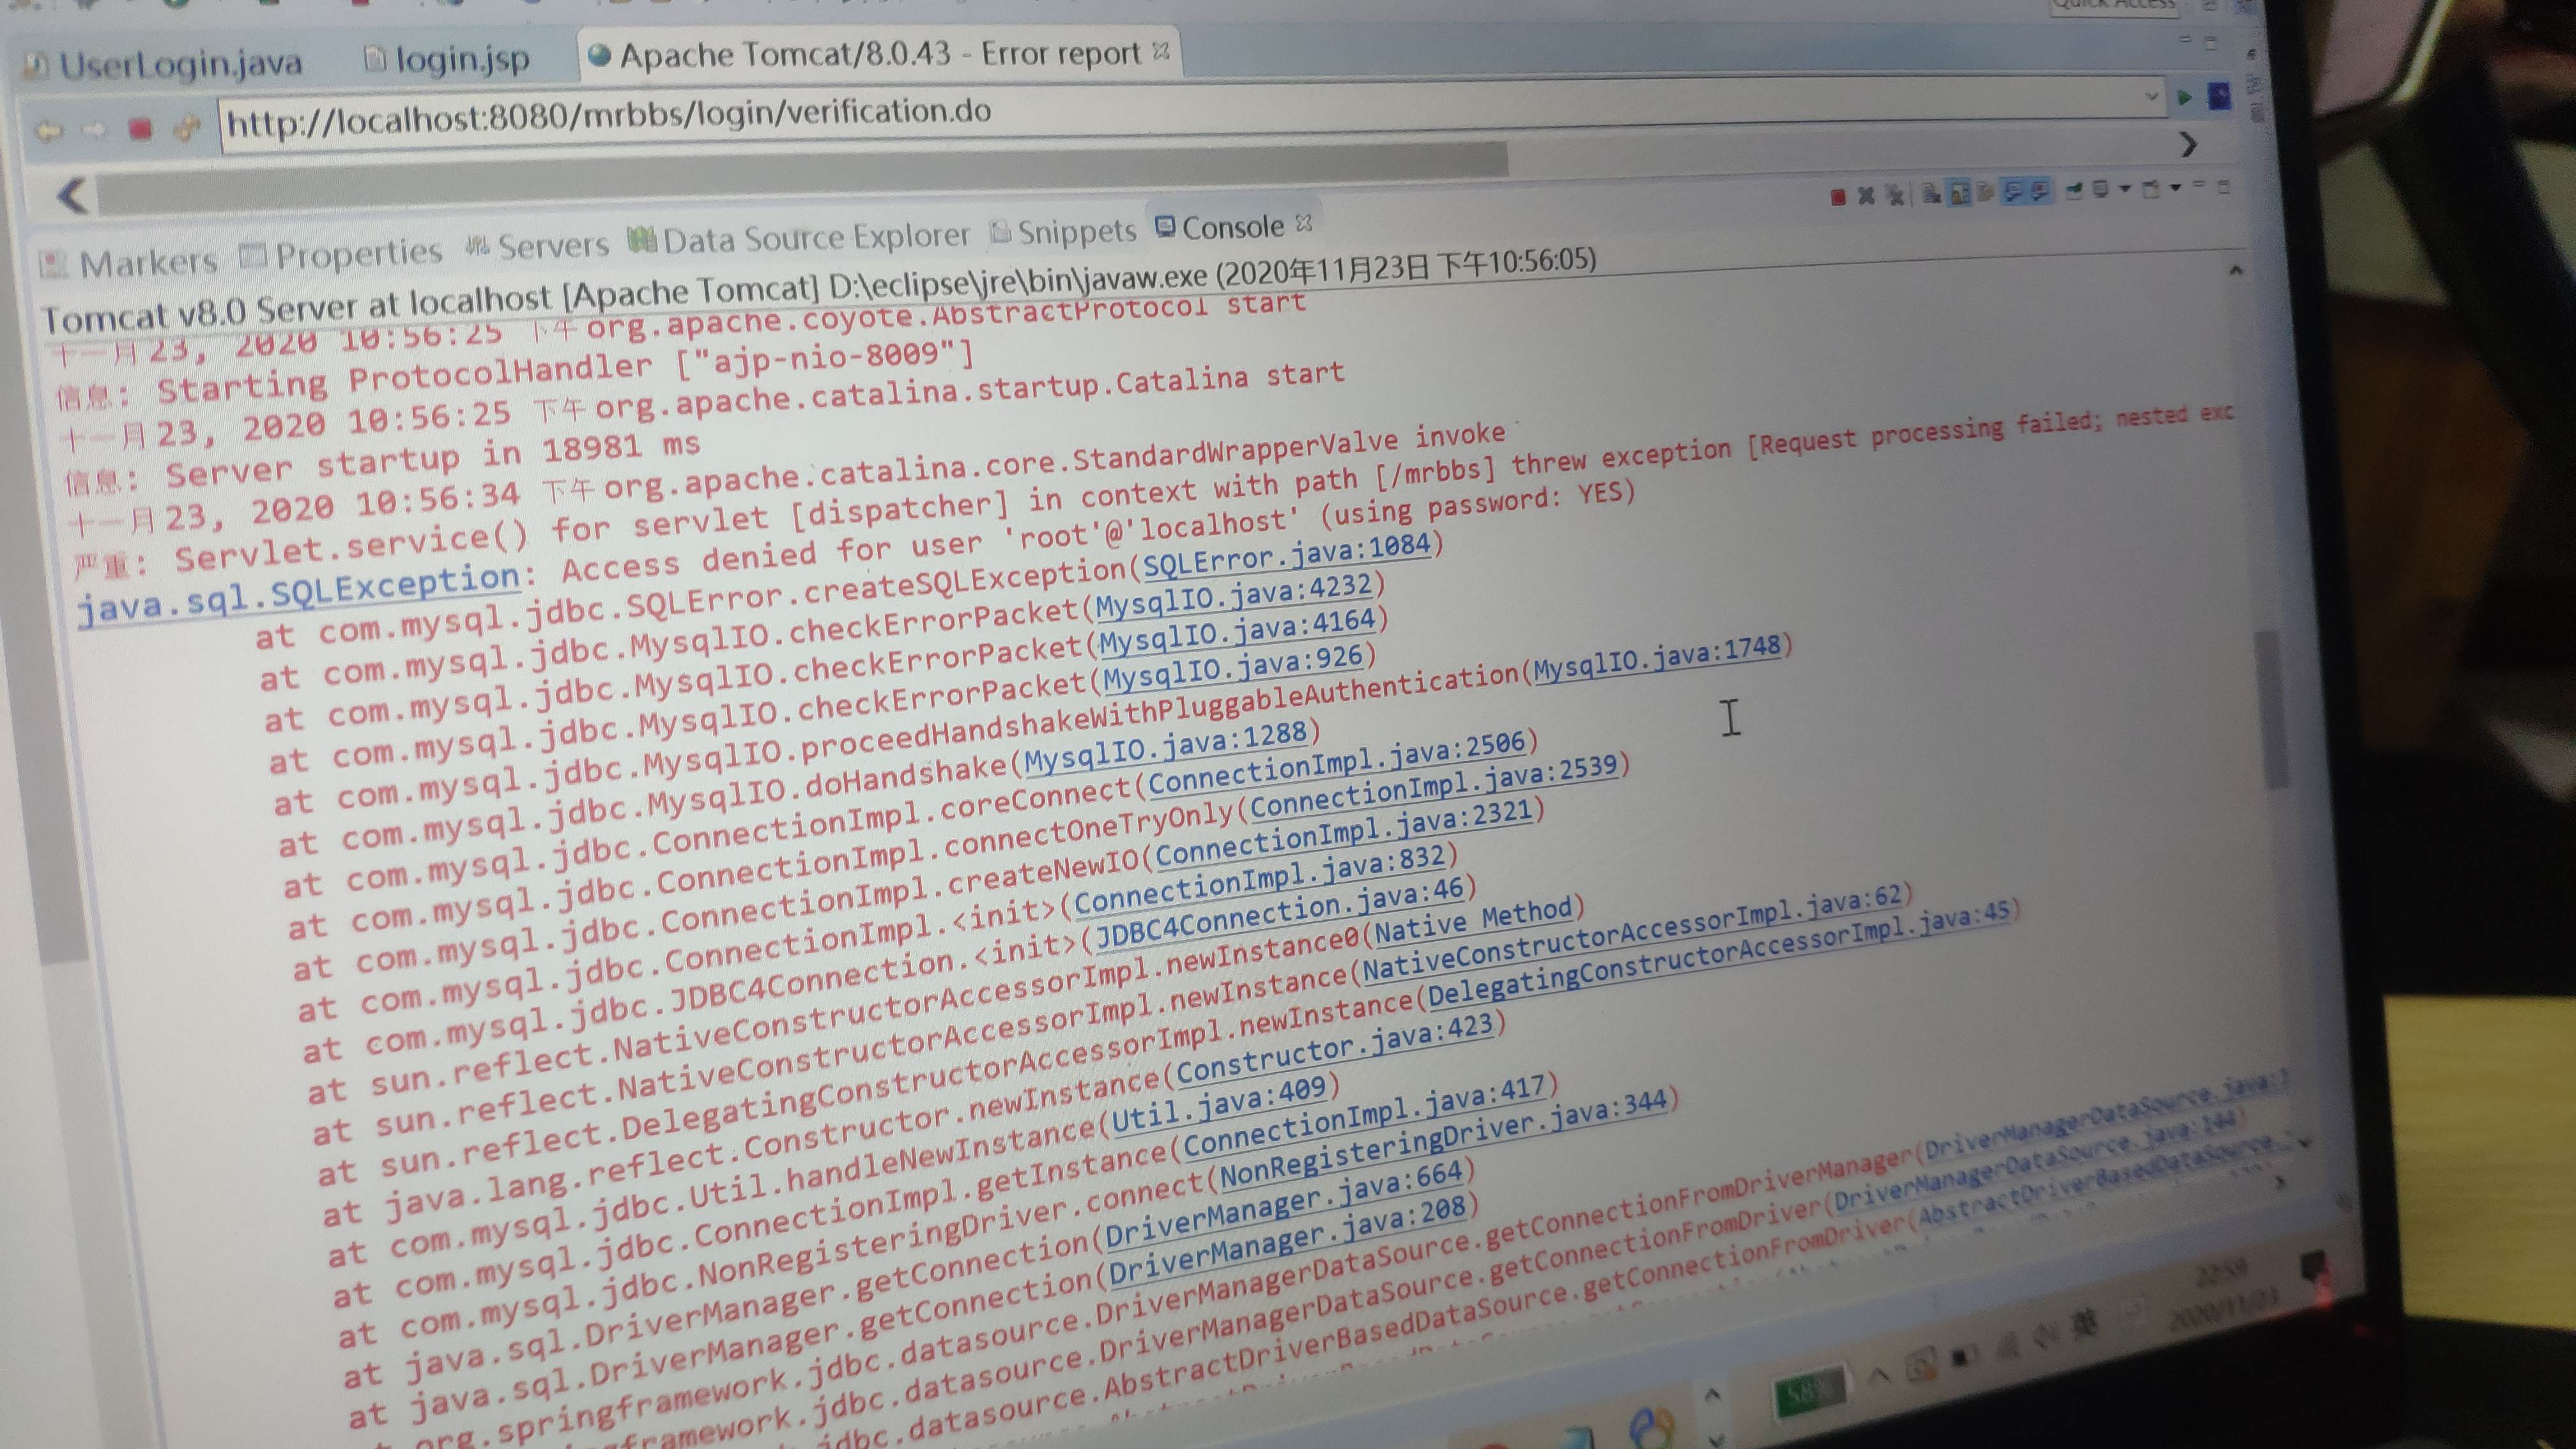Open the Open Console dropdown arrow
The height and width of the screenshot is (1449, 2576).
tap(2175, 187)
